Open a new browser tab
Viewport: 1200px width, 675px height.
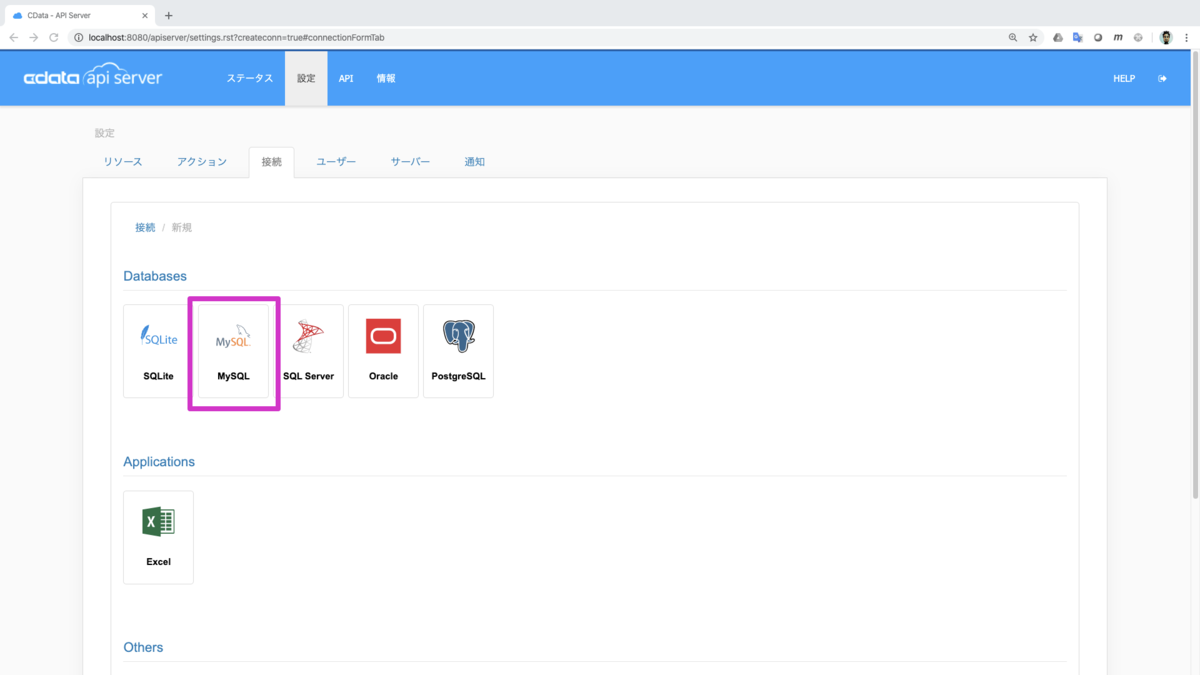[x=168, y=15]
